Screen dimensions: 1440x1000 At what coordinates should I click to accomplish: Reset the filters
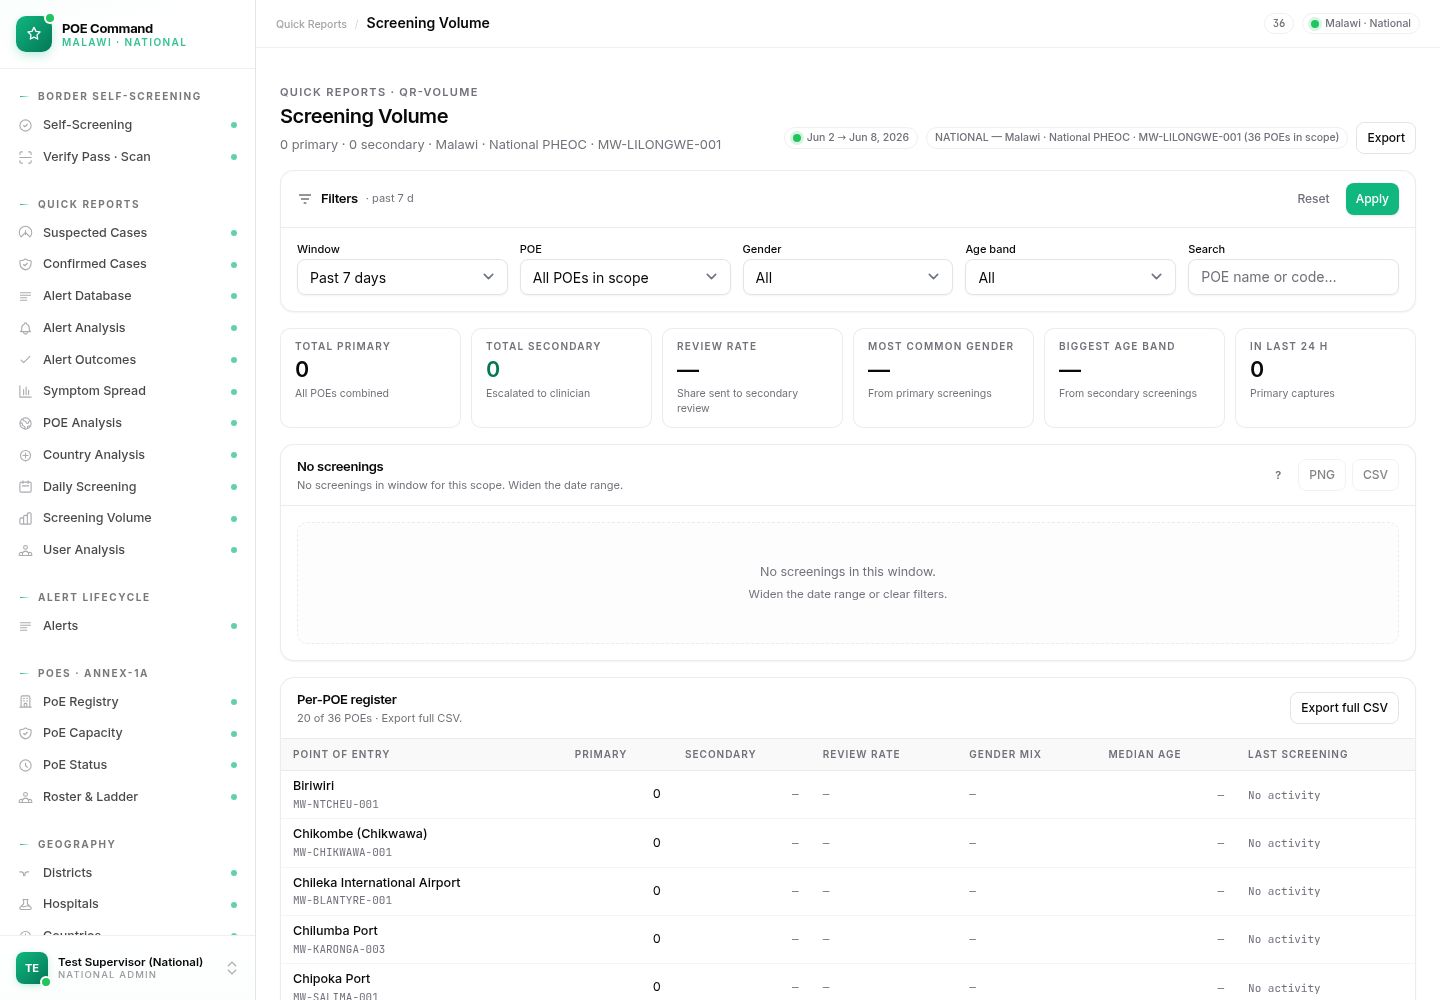click(1313, 199)
